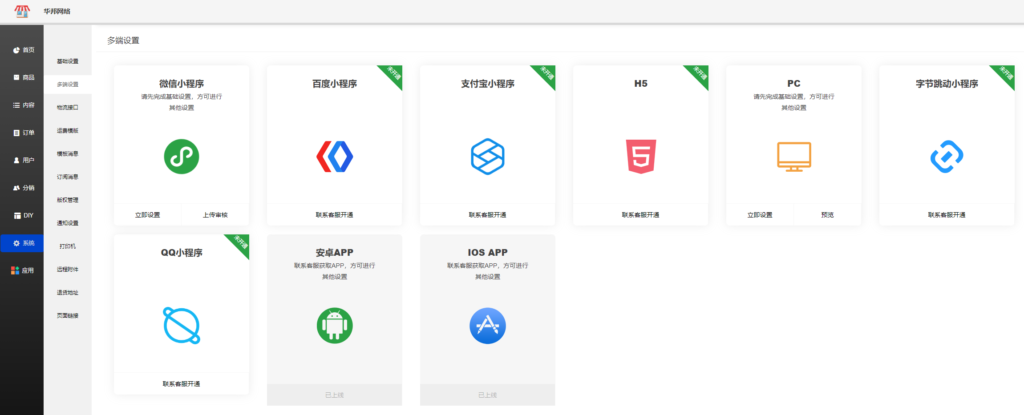Go to 模板消息 in the submenu

(x=67, y=154)
